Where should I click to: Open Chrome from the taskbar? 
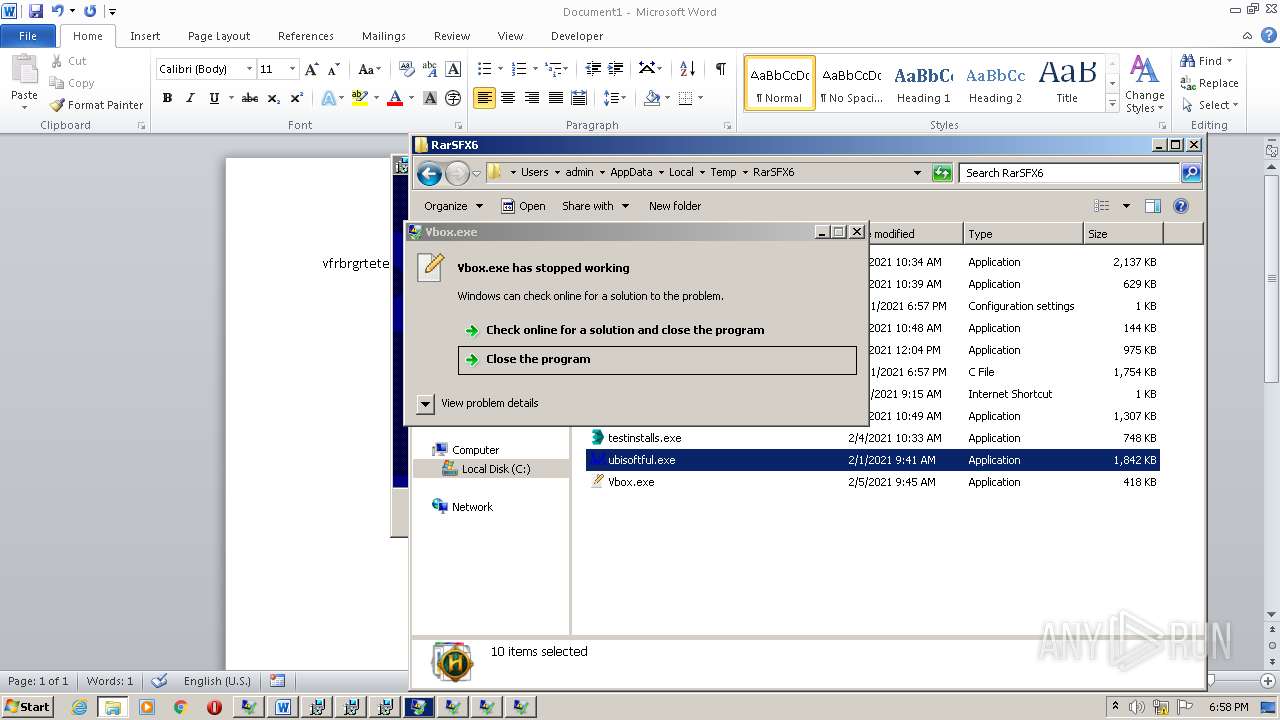pos(181,707)
